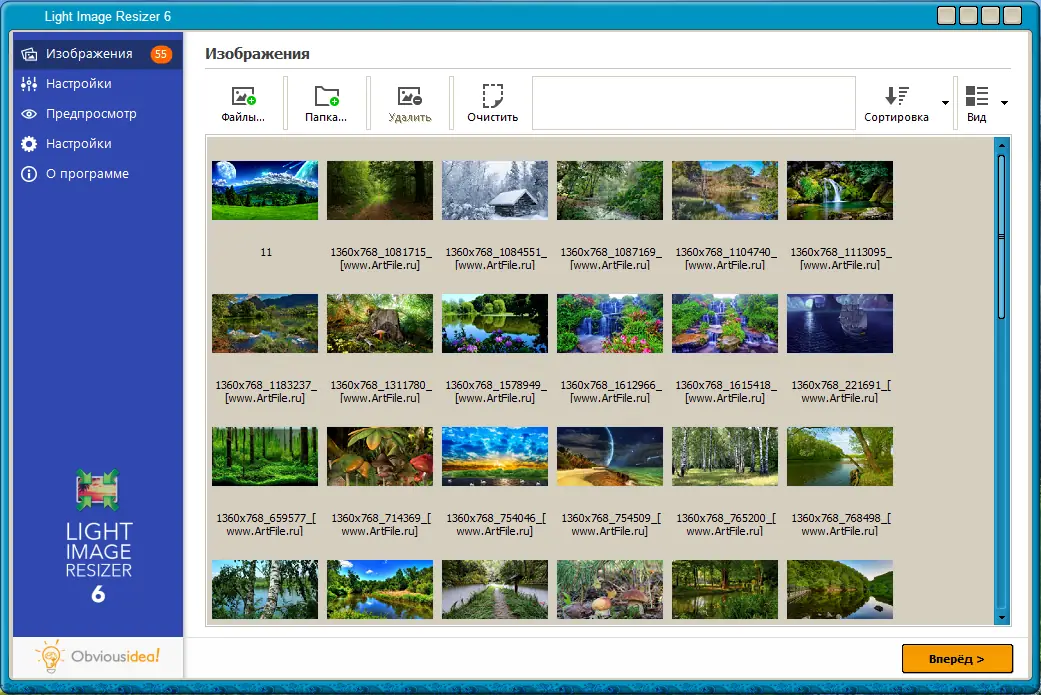Select the 1360x768_768498 river thumbnail
The image size is (1041, 695).
pyautogui.click(x=840, y=456)
